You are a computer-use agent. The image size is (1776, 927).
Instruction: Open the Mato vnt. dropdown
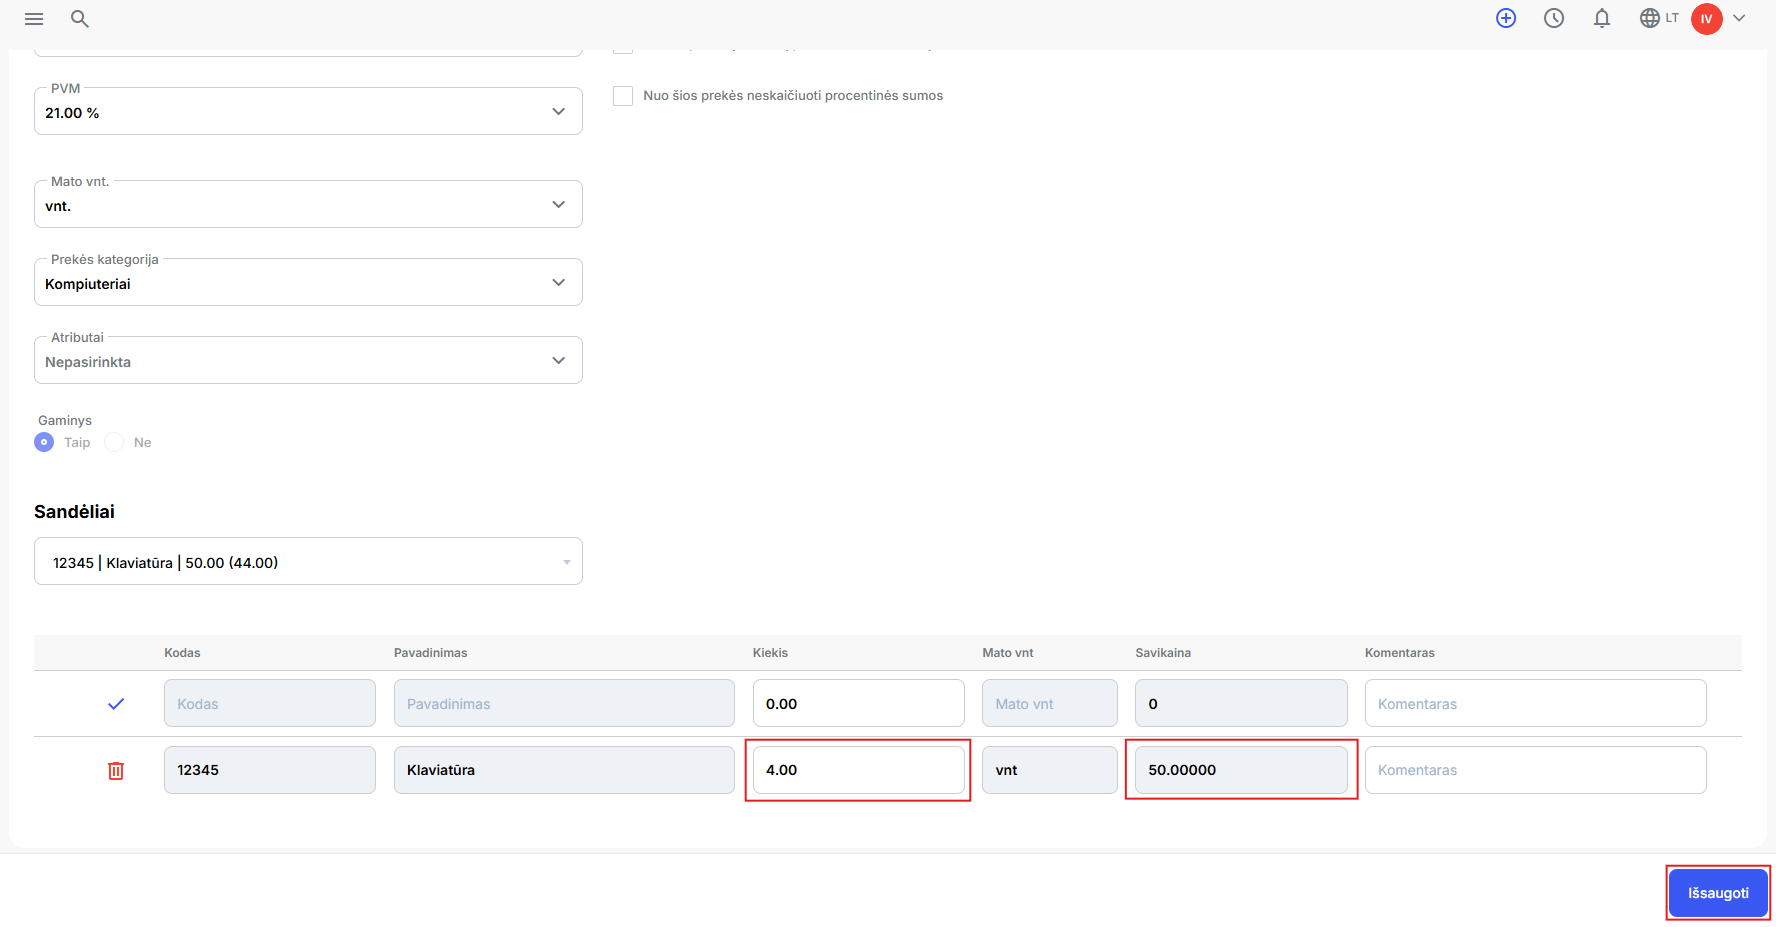308,204
